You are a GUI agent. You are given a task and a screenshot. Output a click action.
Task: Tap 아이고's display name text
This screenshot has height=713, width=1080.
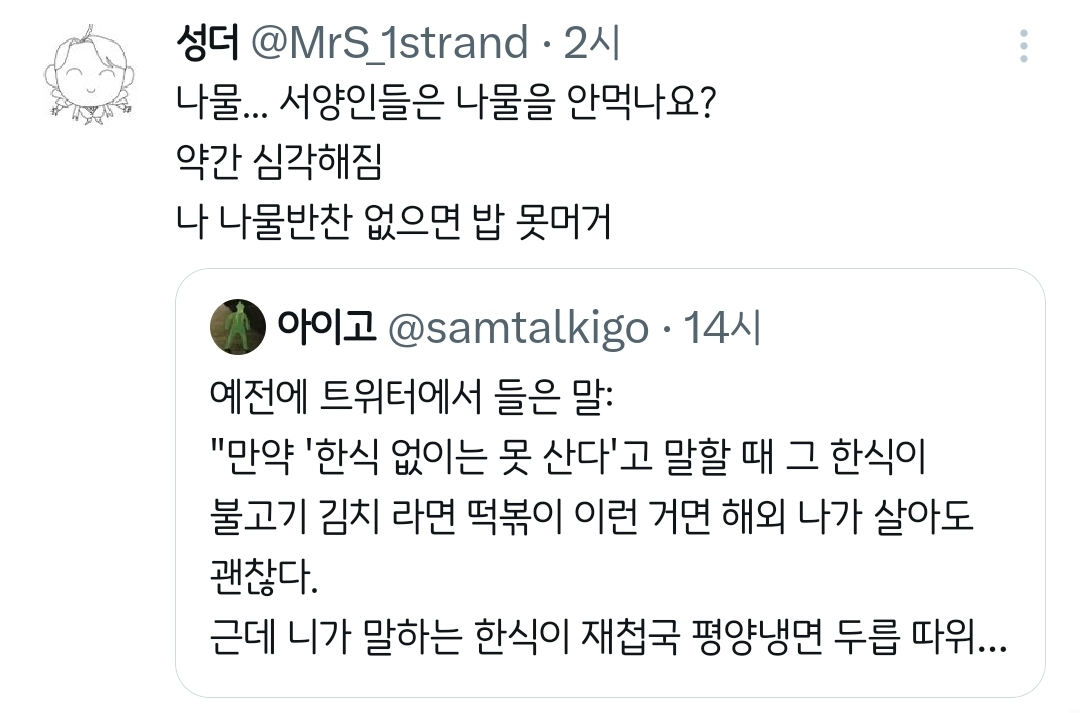point(325,326)
